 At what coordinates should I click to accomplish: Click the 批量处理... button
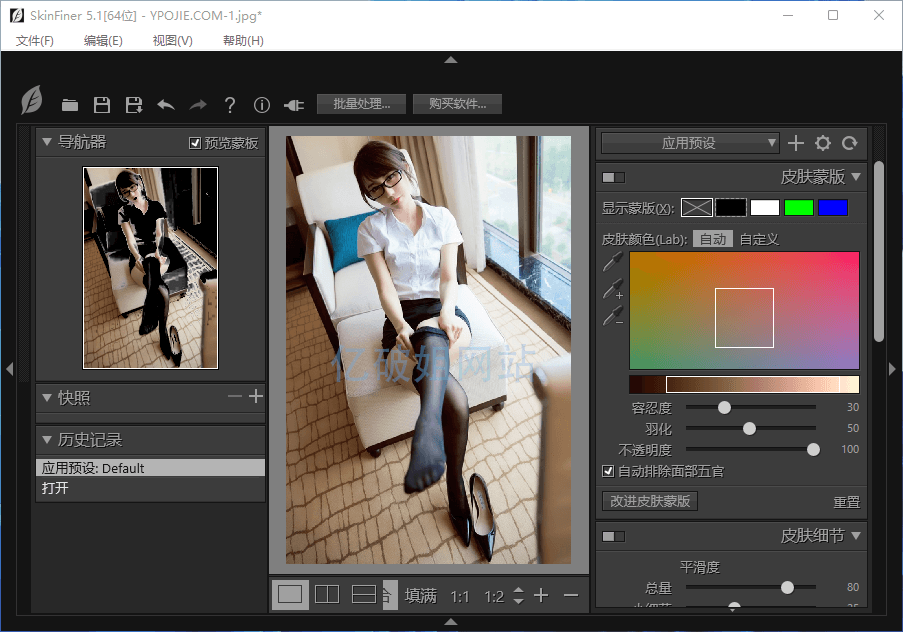click(361, 104)
